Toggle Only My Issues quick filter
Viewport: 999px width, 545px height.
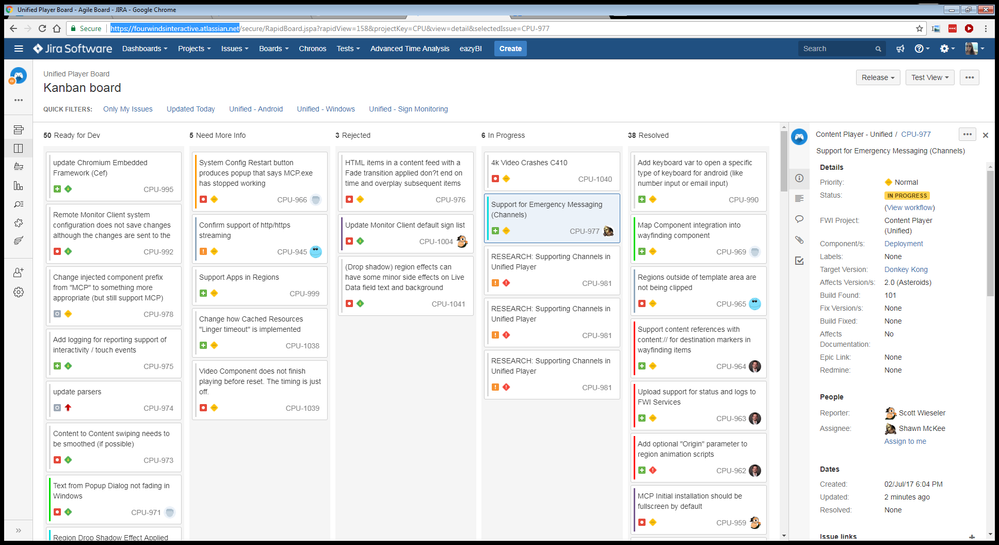127,109
